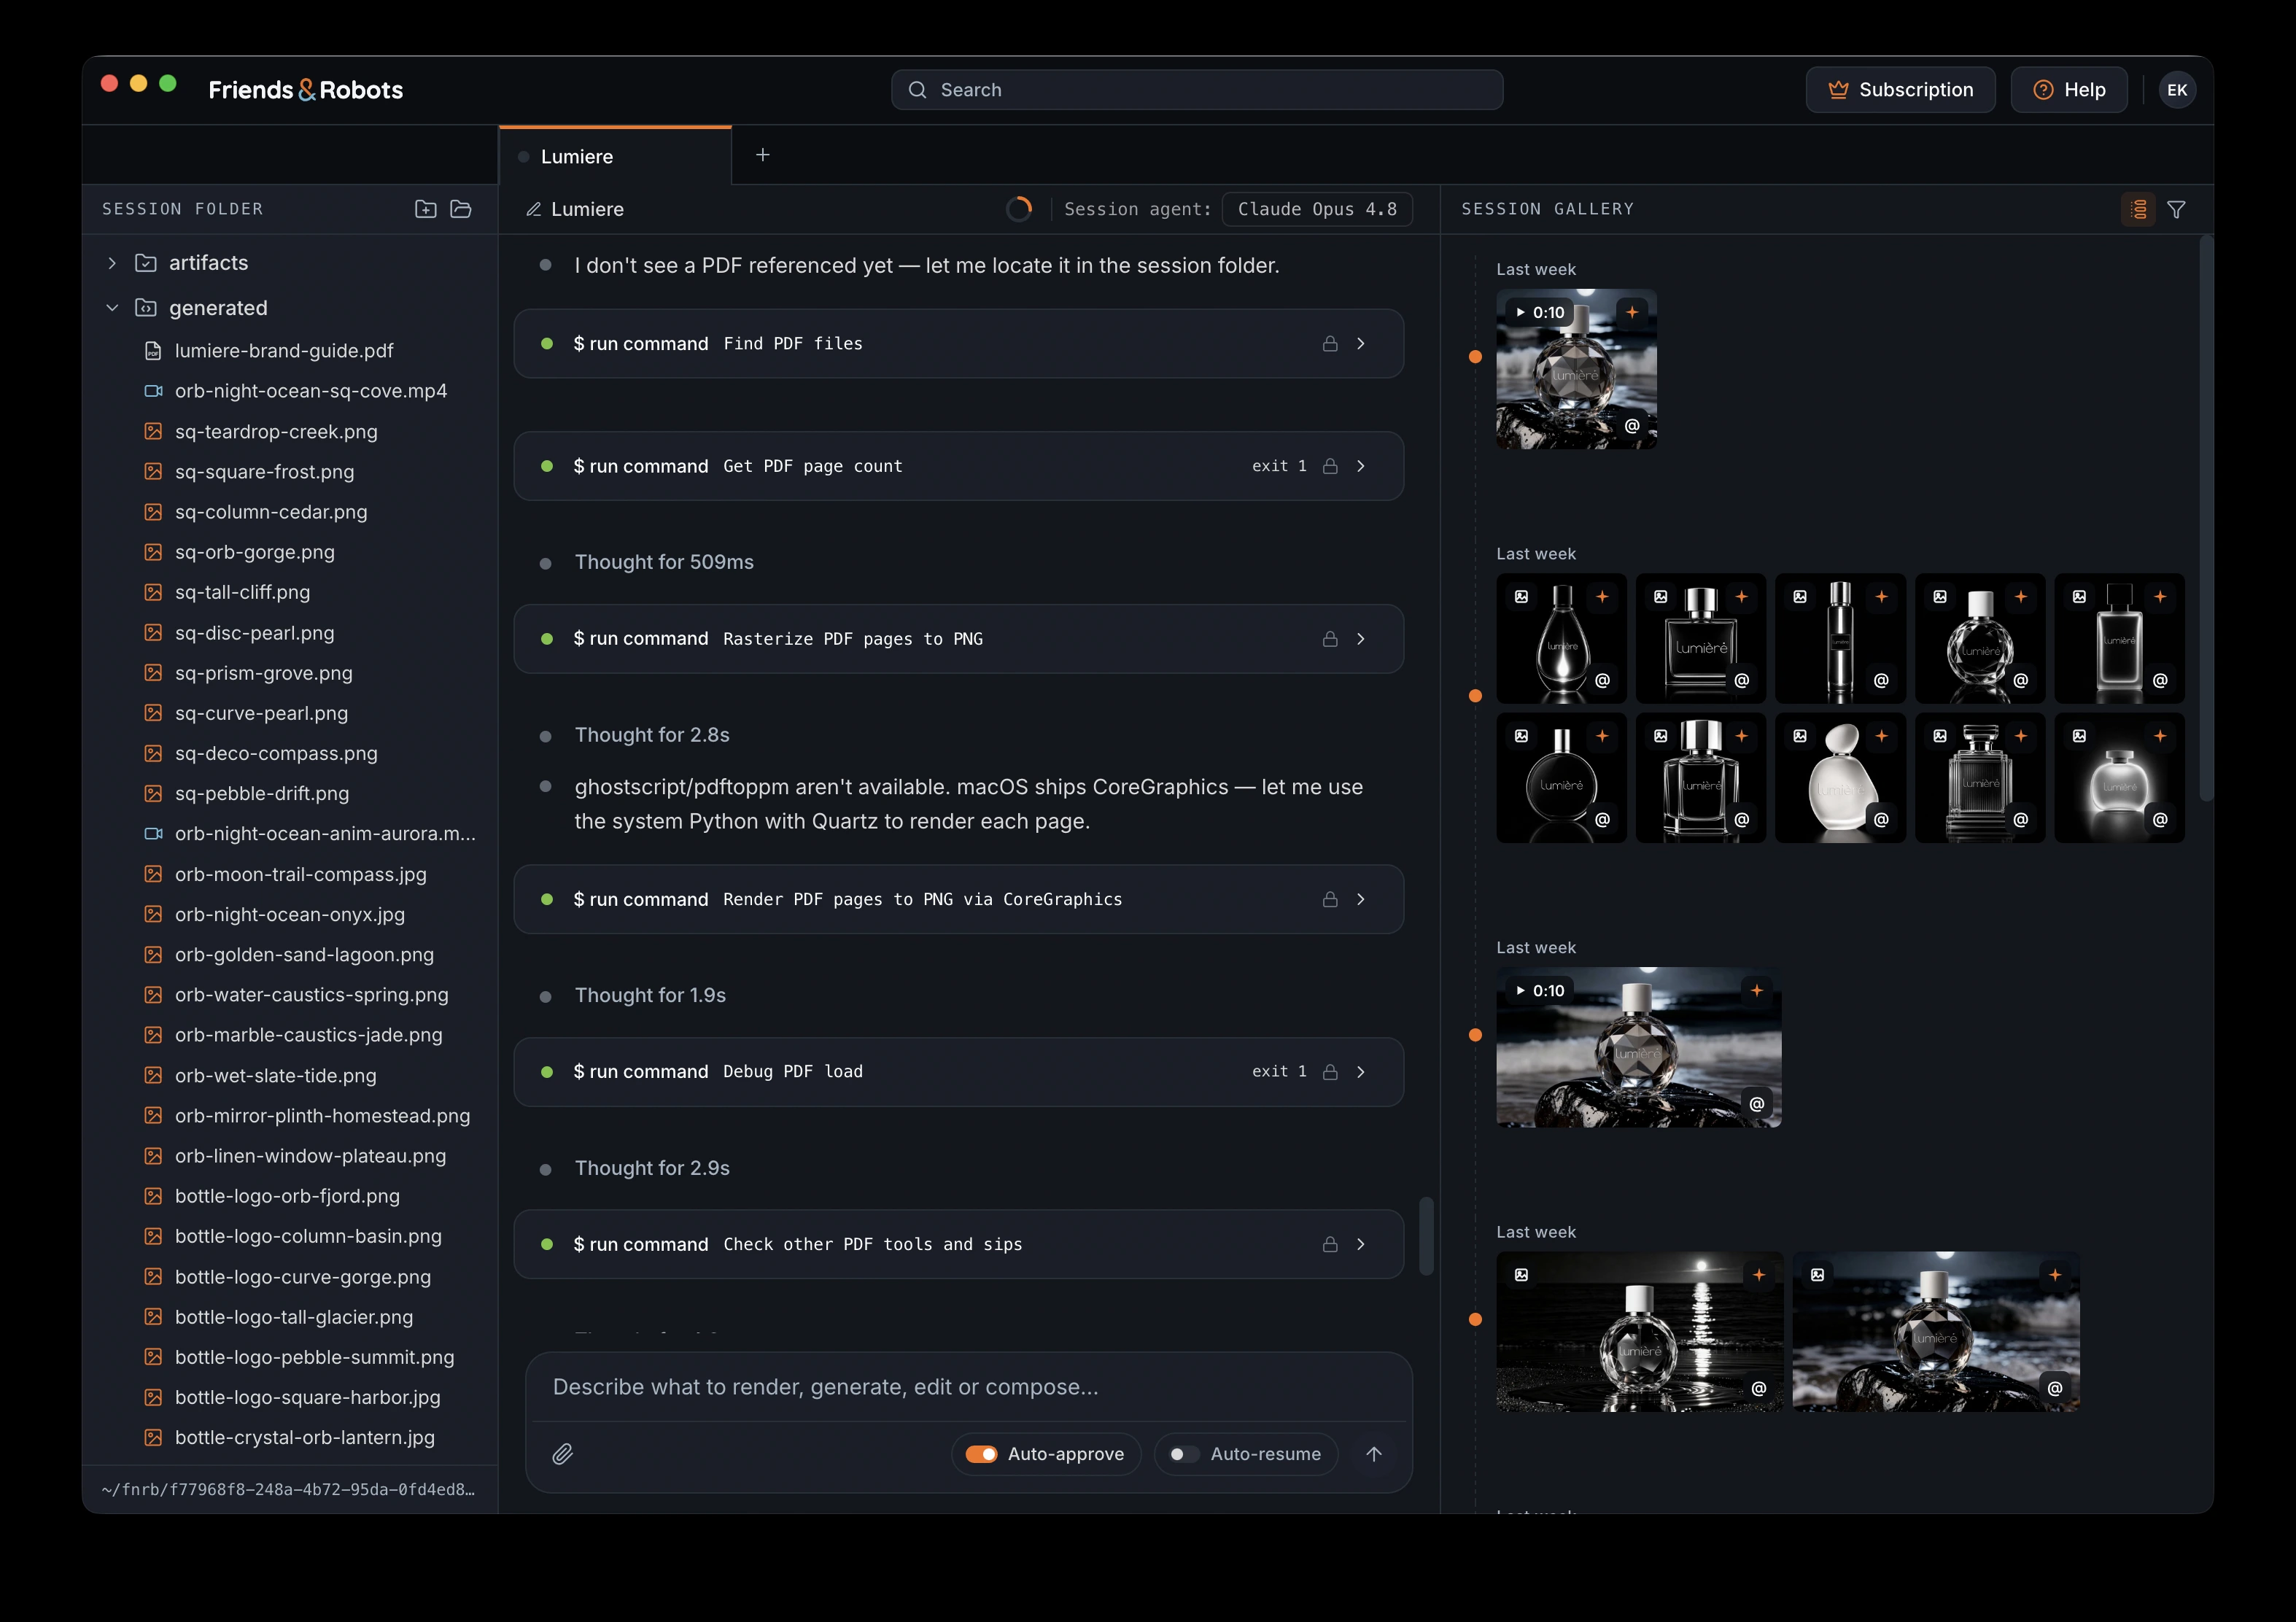Toggle the Auto-resume switch
Image resolution: width=2296 pixels, height=1622 pixels.
[1184, 1454]
